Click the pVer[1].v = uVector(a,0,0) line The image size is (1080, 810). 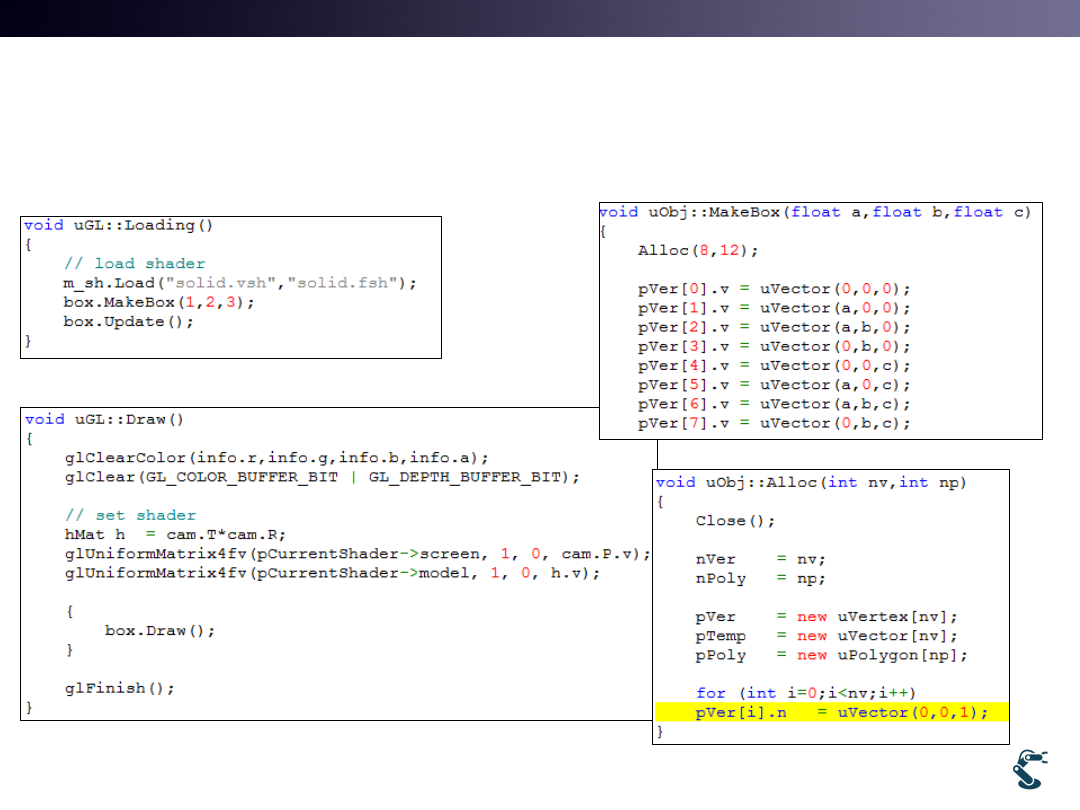click(774, 309)
